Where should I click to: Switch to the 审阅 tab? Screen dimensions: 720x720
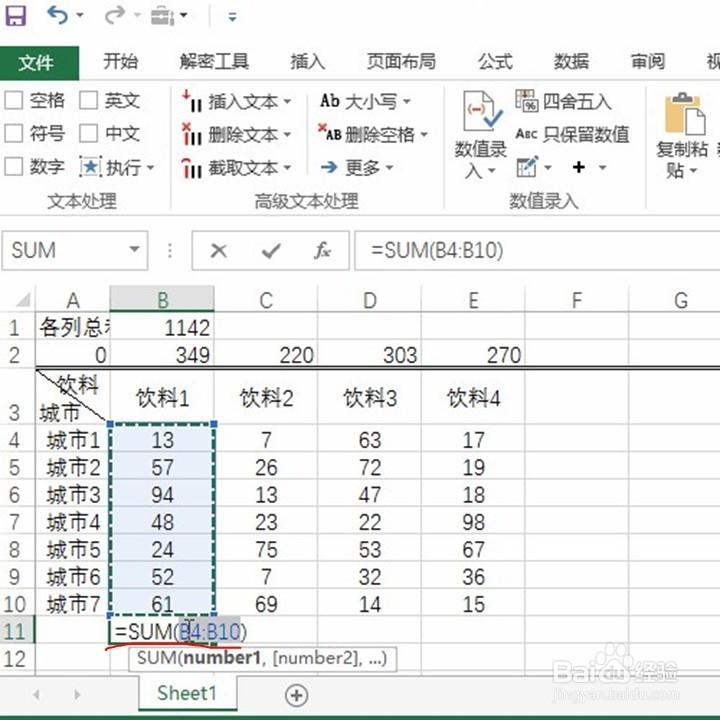[x=647, y=61]
